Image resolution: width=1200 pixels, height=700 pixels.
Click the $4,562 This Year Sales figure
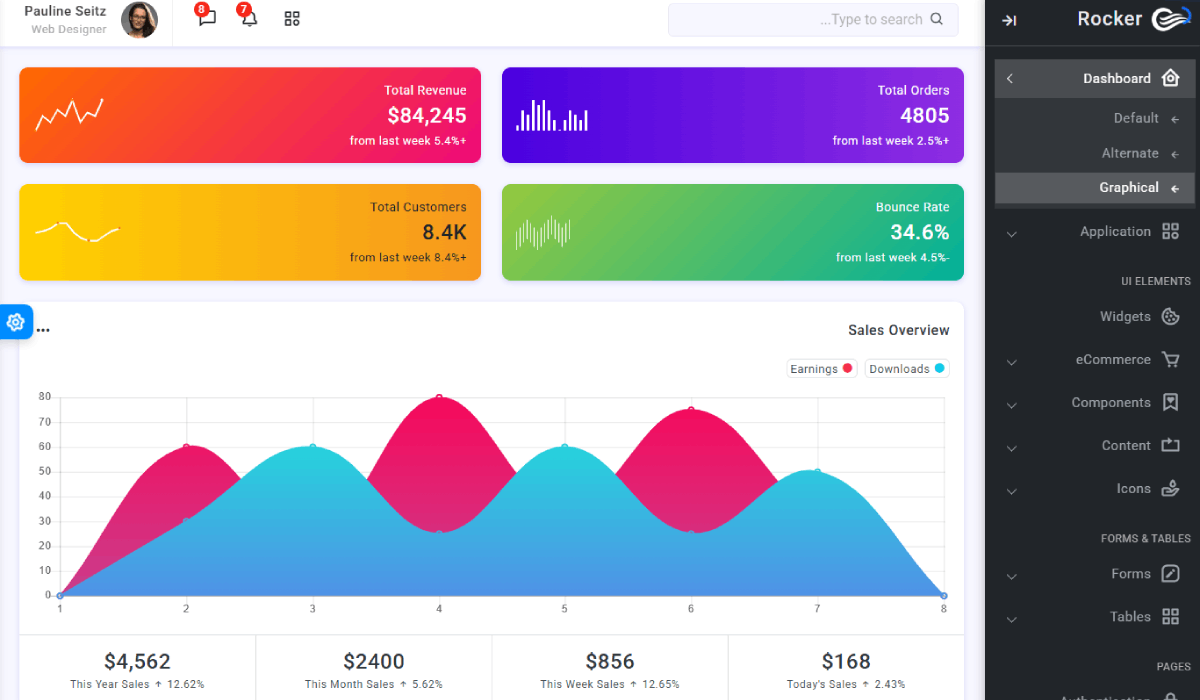pyautogui.click(x=137, y=661)
